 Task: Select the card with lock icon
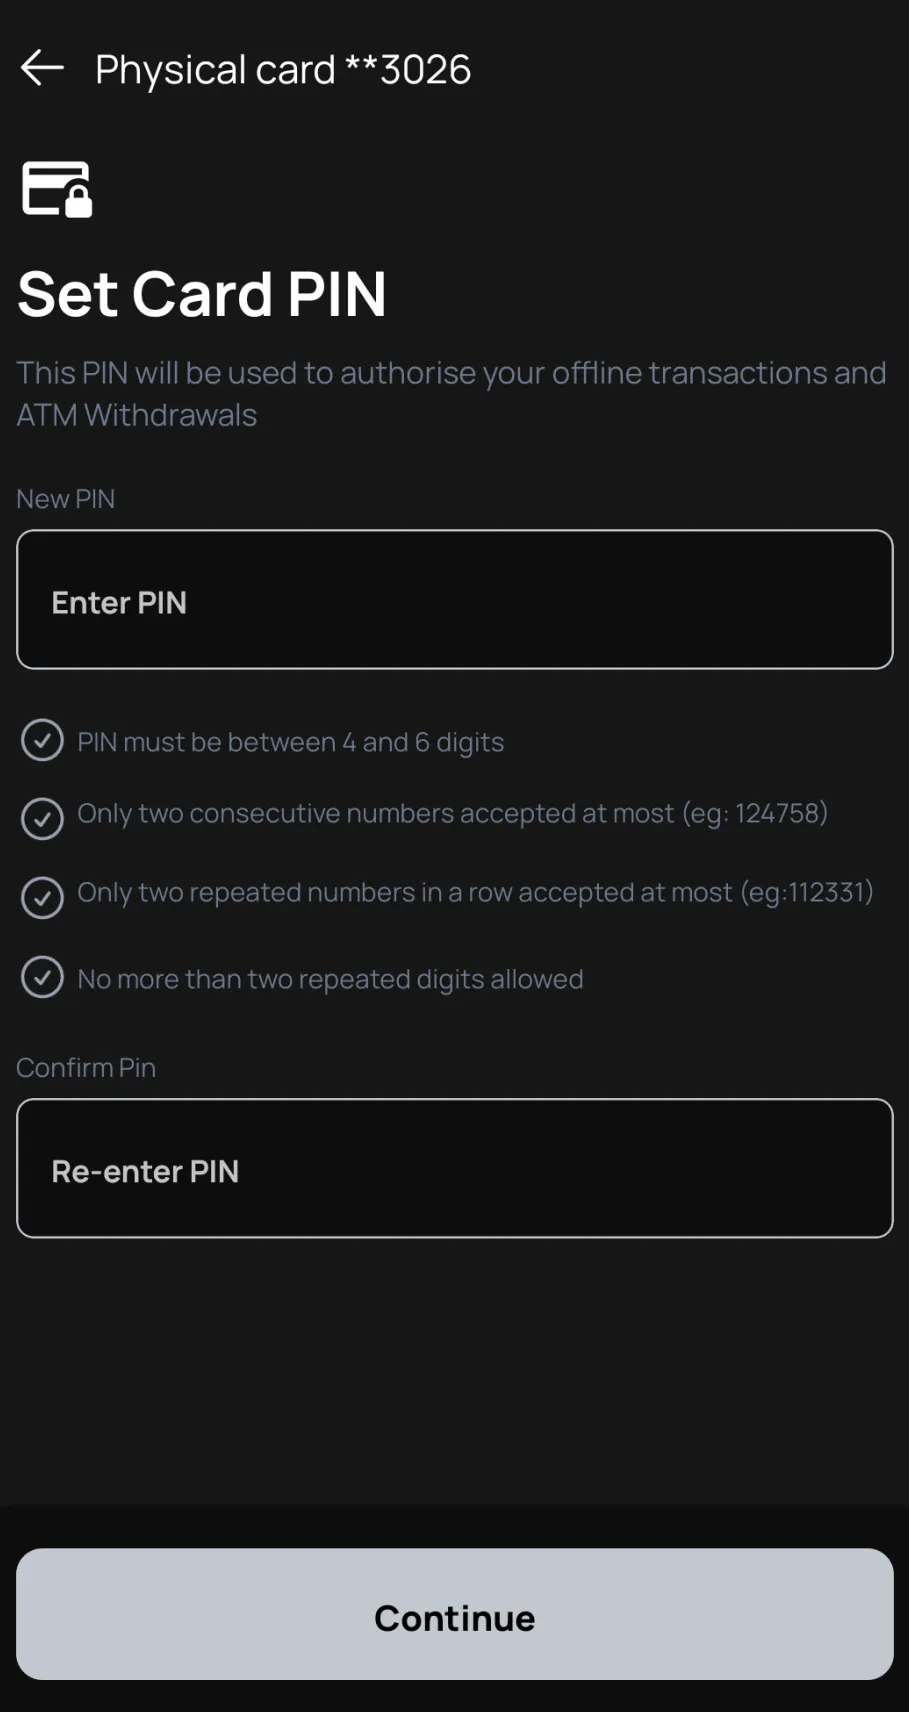coord(57,189)
